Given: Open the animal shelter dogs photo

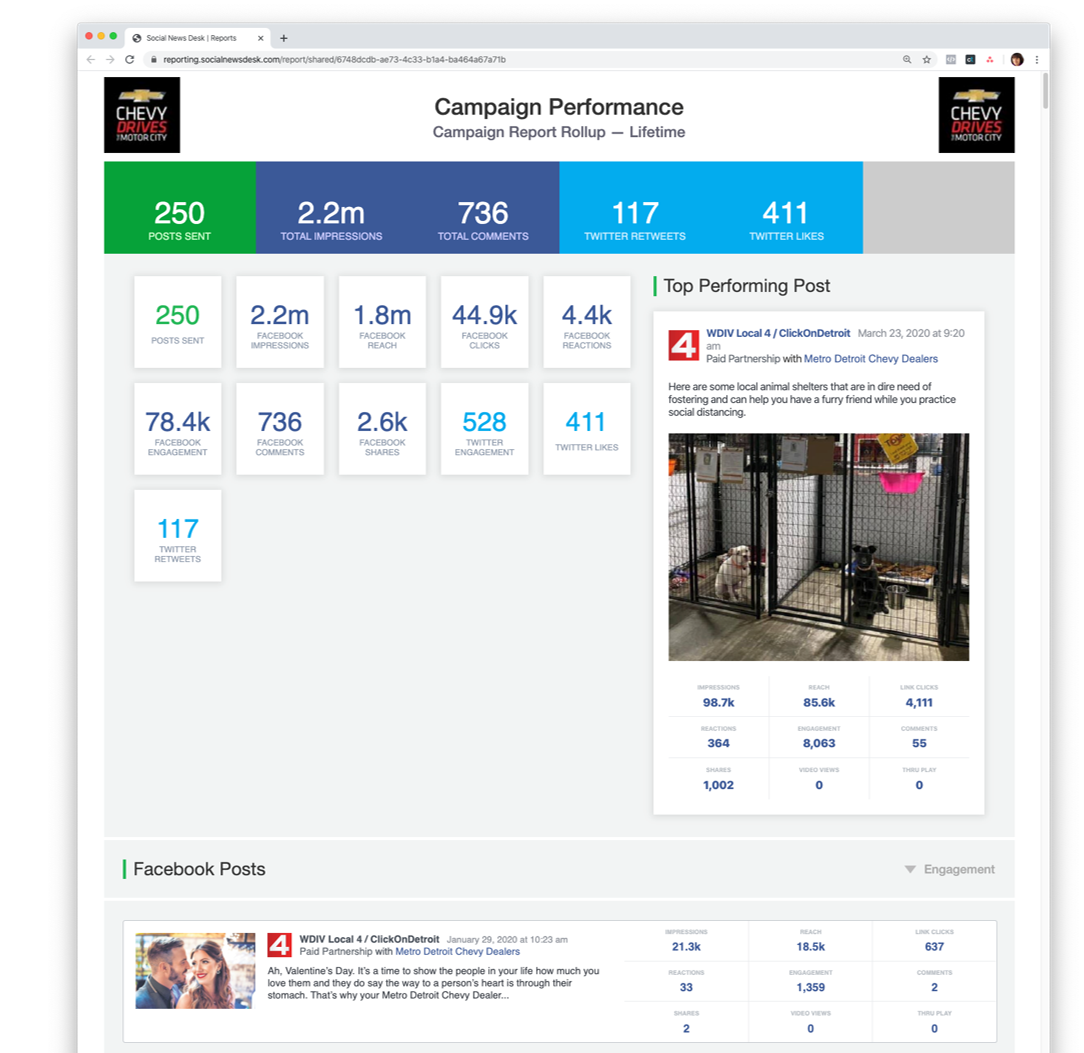Looking at the screenshot, I should tap(819, 547).
